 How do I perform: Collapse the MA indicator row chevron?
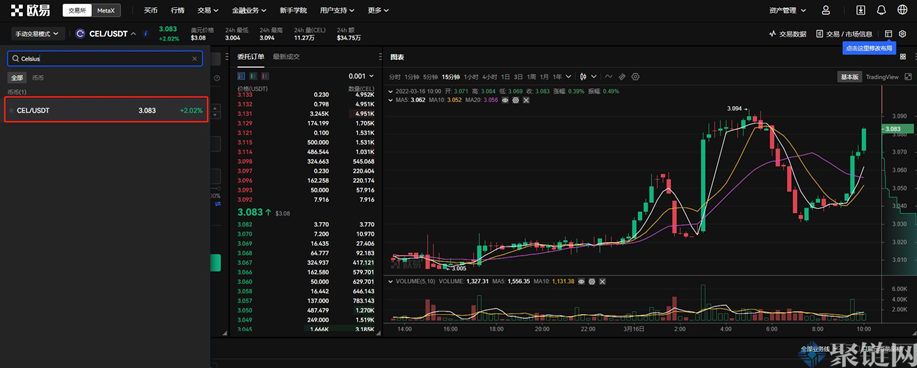(392, 100)
